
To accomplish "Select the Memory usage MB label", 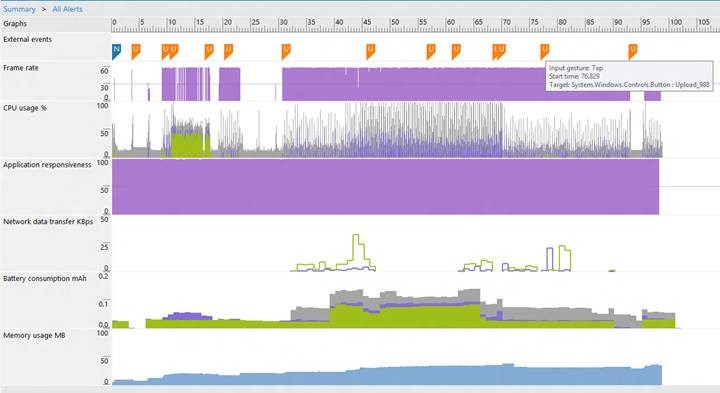I will (34, 336).
